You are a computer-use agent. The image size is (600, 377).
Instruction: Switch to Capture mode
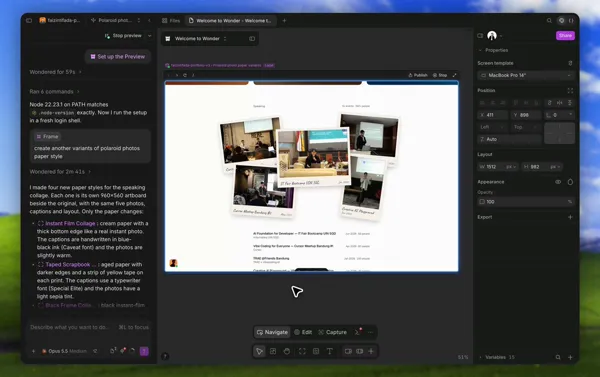333,332
